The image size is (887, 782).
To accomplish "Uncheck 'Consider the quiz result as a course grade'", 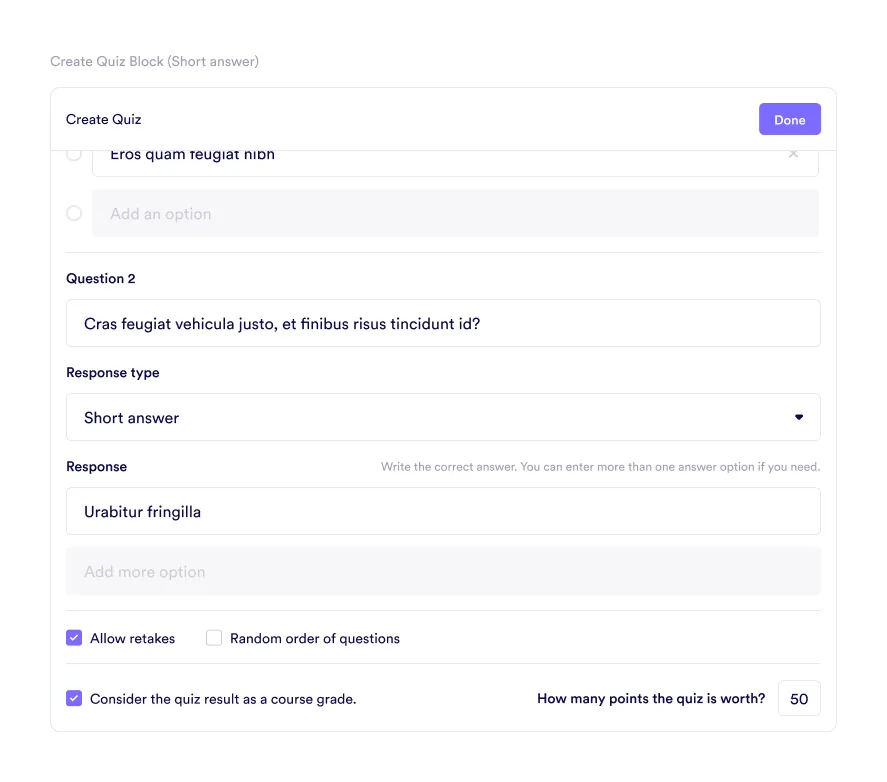I will tap(74, 699).
